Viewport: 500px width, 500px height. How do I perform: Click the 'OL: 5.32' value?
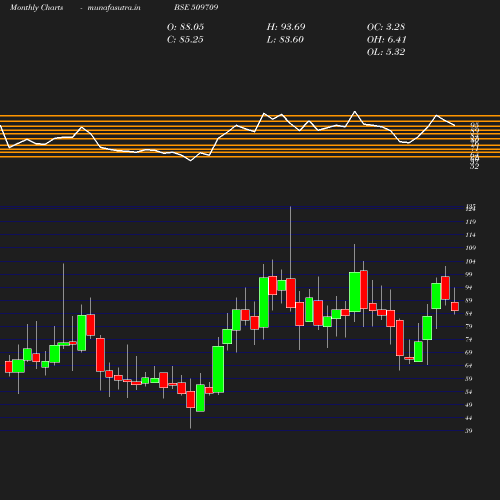(386, 52)
